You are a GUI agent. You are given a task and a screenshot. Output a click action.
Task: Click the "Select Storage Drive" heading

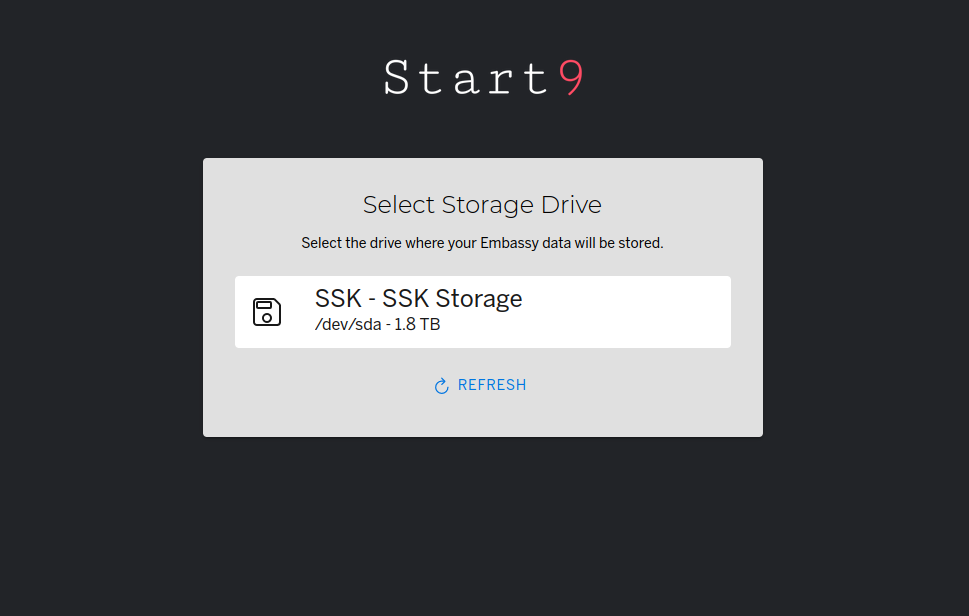pyautogui.click(x=482, y=205)
